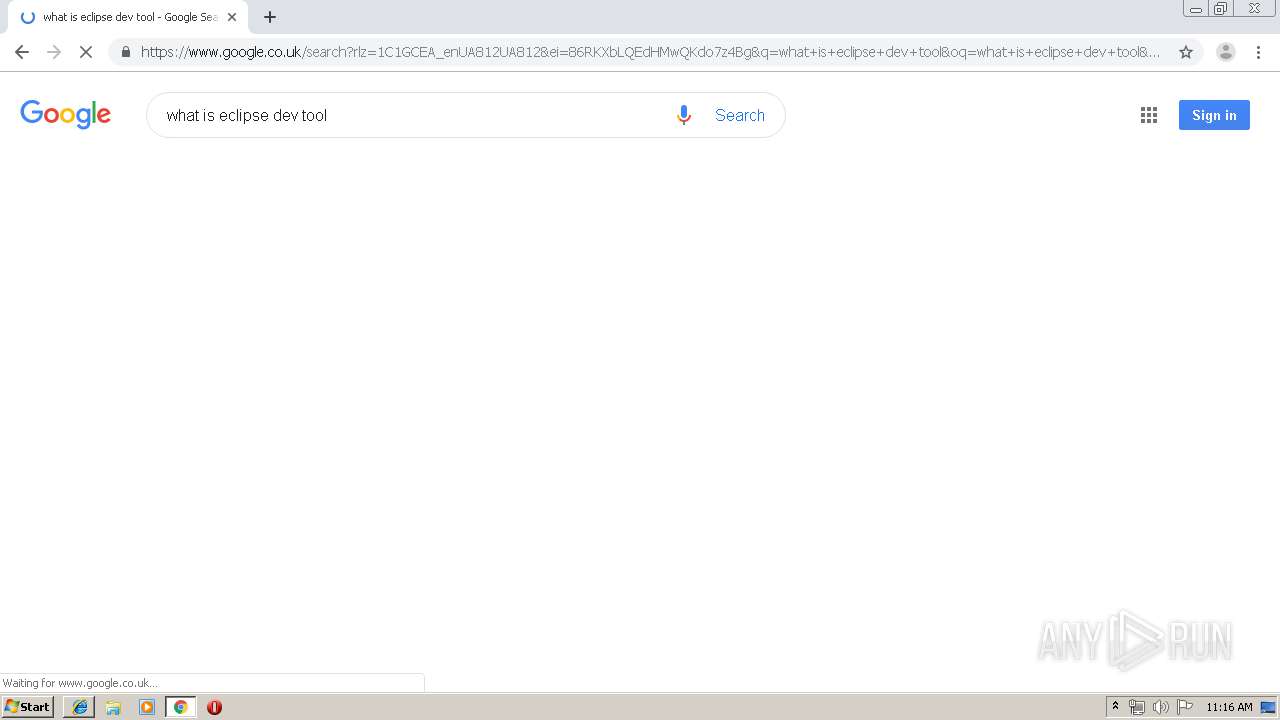
Task: Select the 'what is eclipse dev tool' tab
Action: point(127,17)
